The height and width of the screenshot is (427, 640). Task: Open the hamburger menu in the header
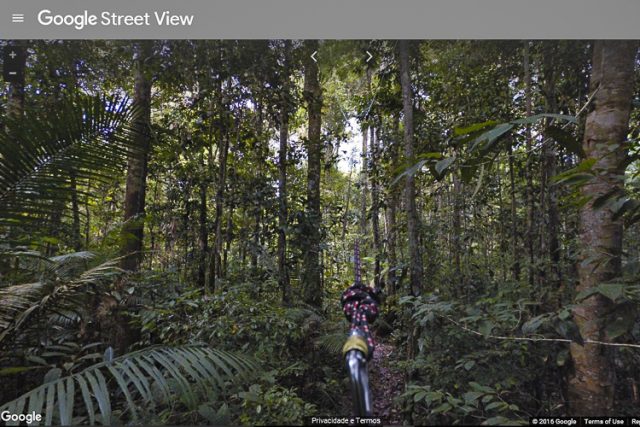(x=18, y=18)
